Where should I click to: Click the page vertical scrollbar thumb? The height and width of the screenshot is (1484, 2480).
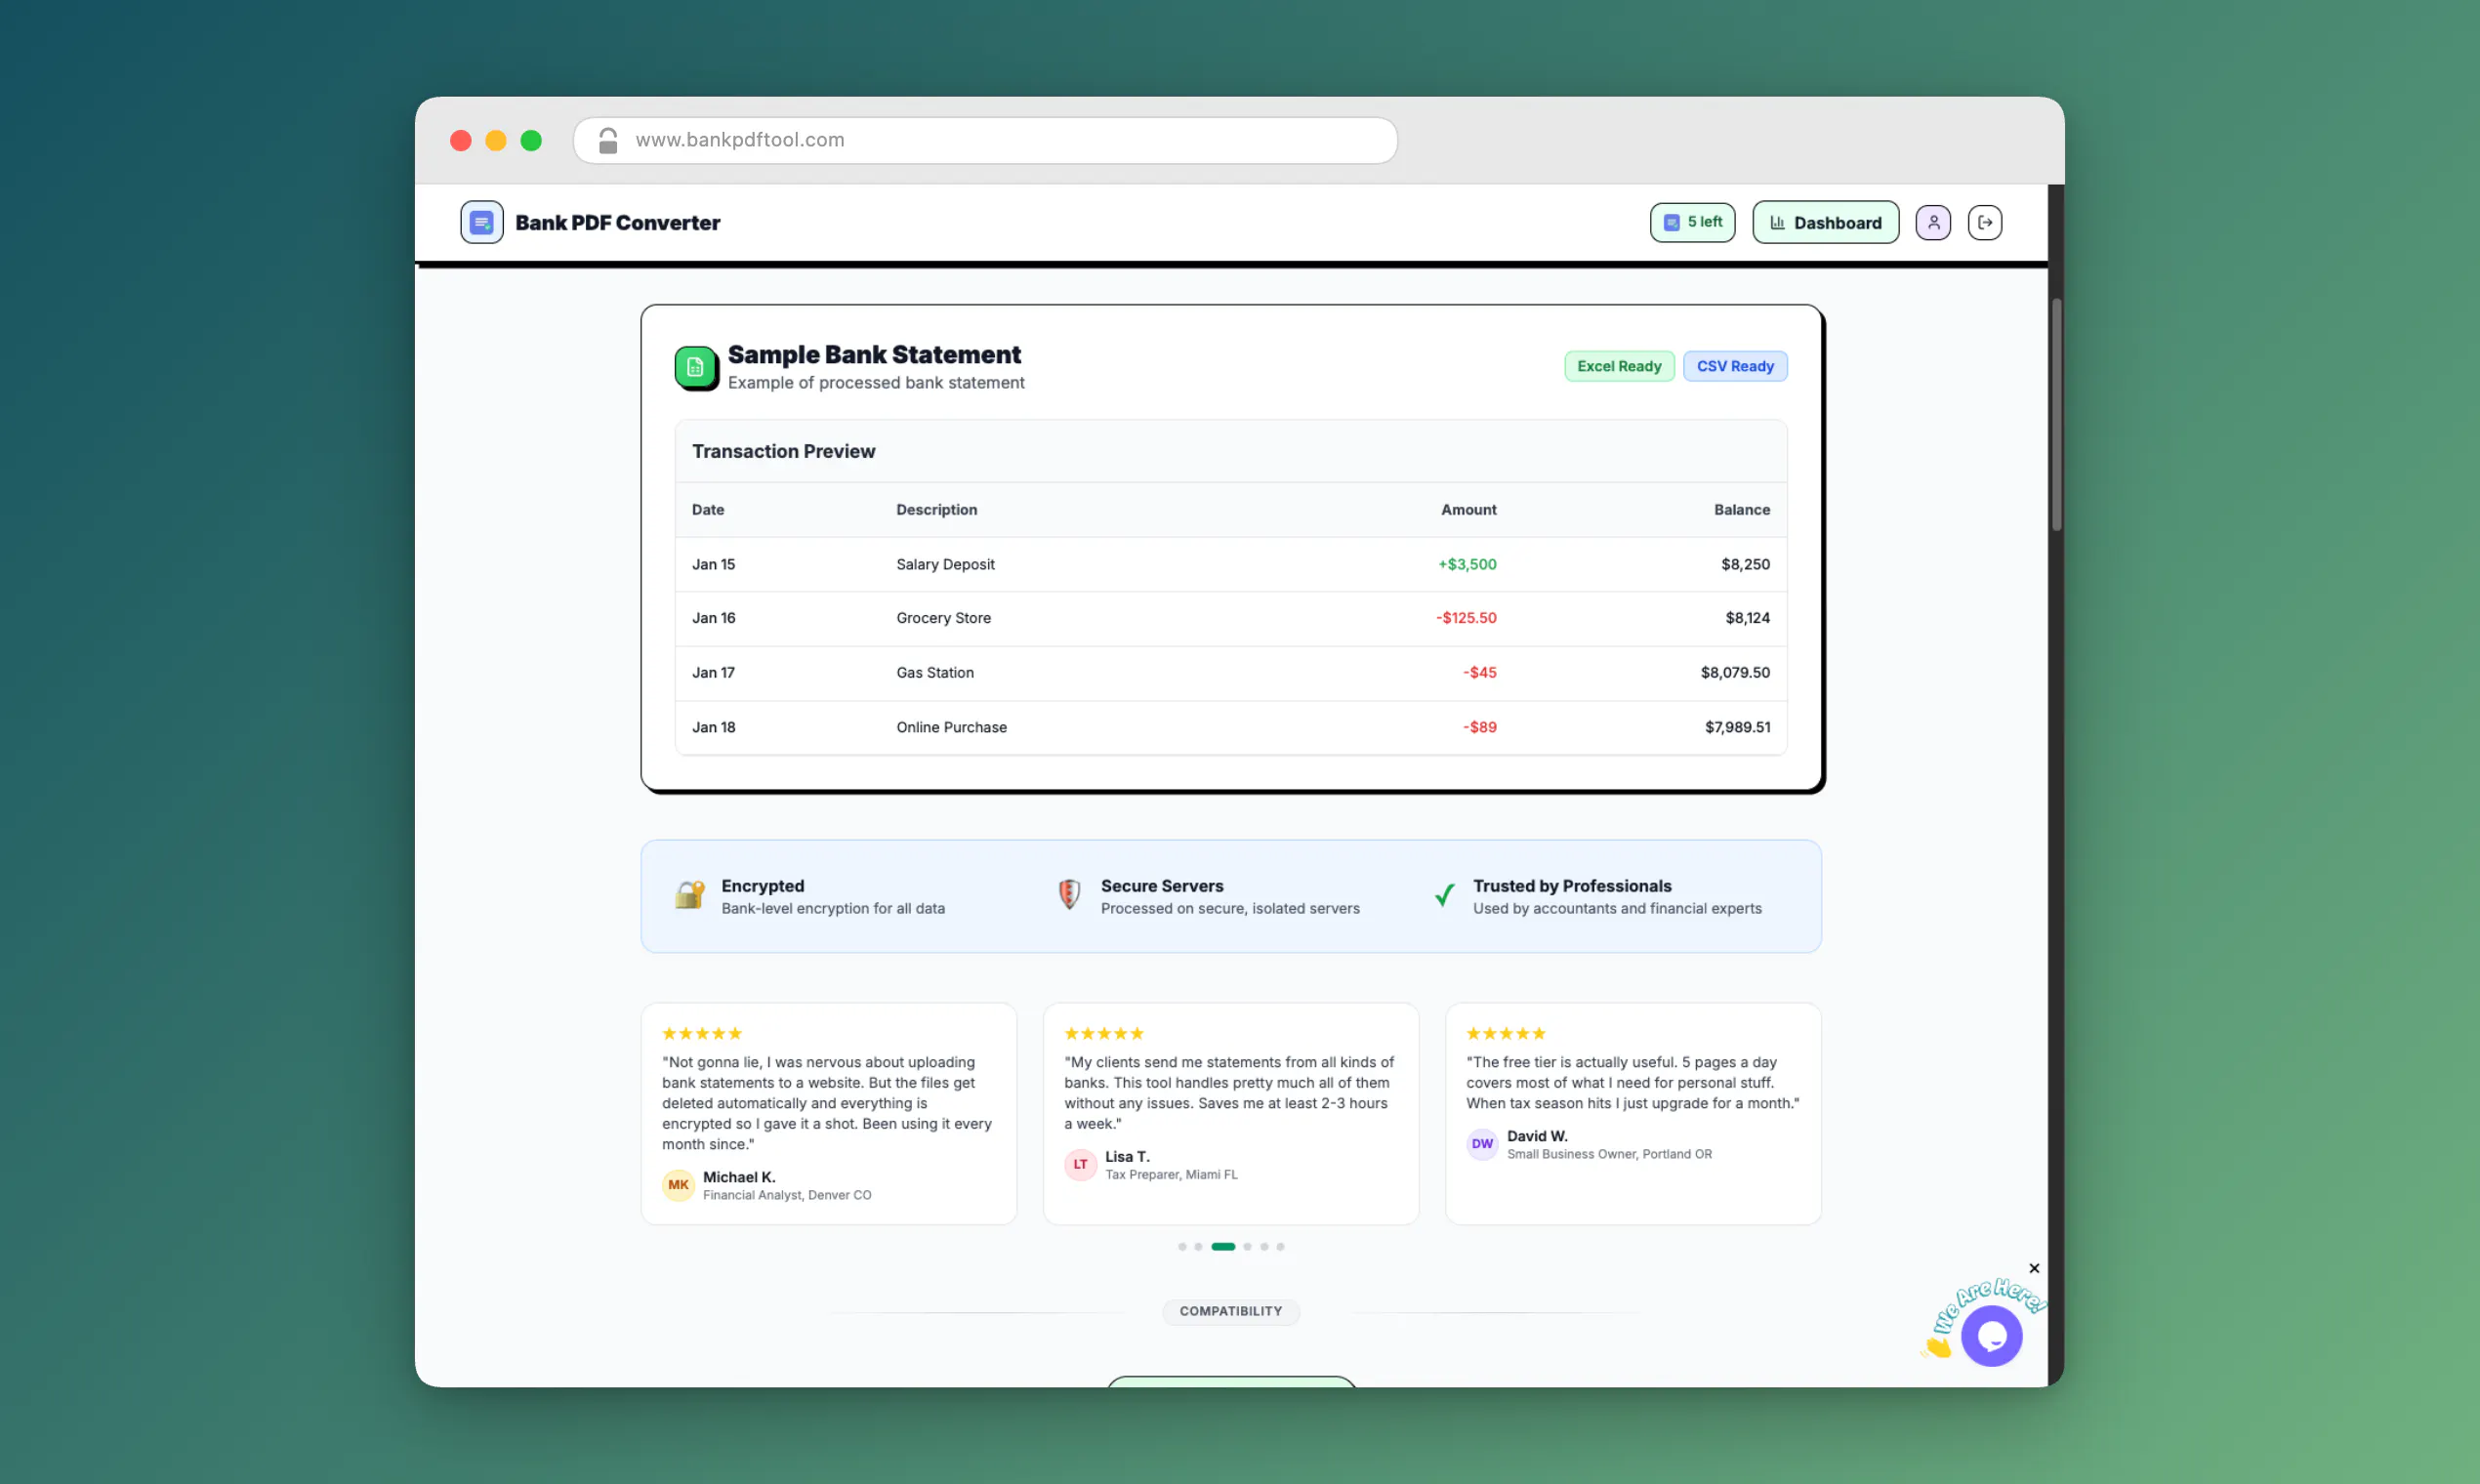pyautogui.click(x=2056, y=414)
